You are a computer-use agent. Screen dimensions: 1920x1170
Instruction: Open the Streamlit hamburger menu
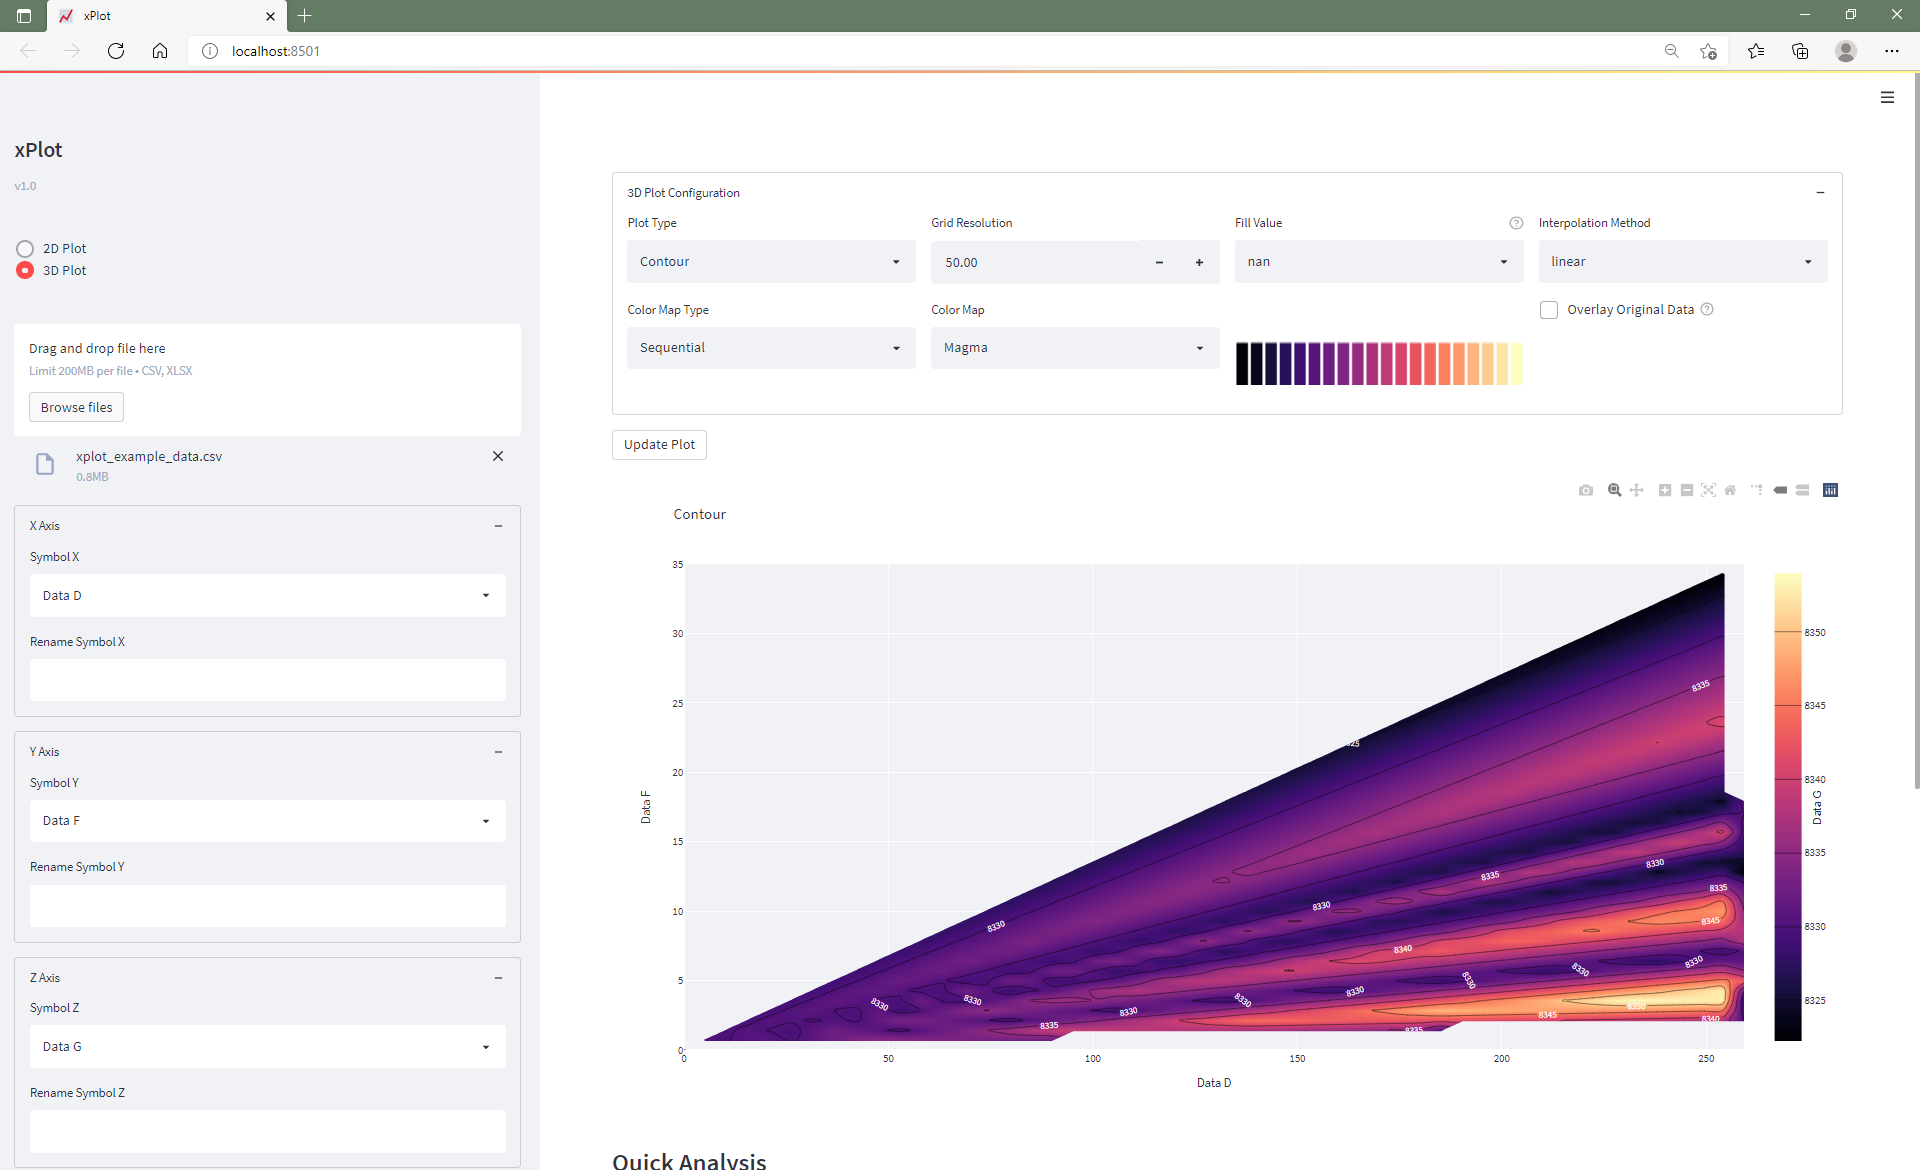[x=1887, y=97]
